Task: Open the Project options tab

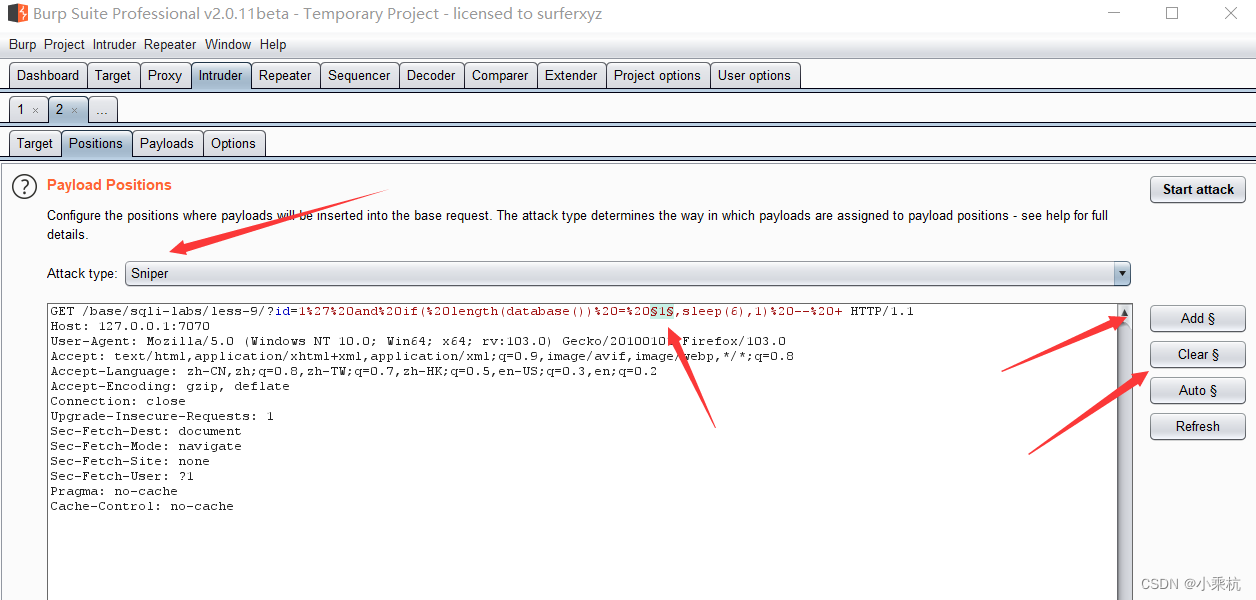Action: [x=657, y=75]
